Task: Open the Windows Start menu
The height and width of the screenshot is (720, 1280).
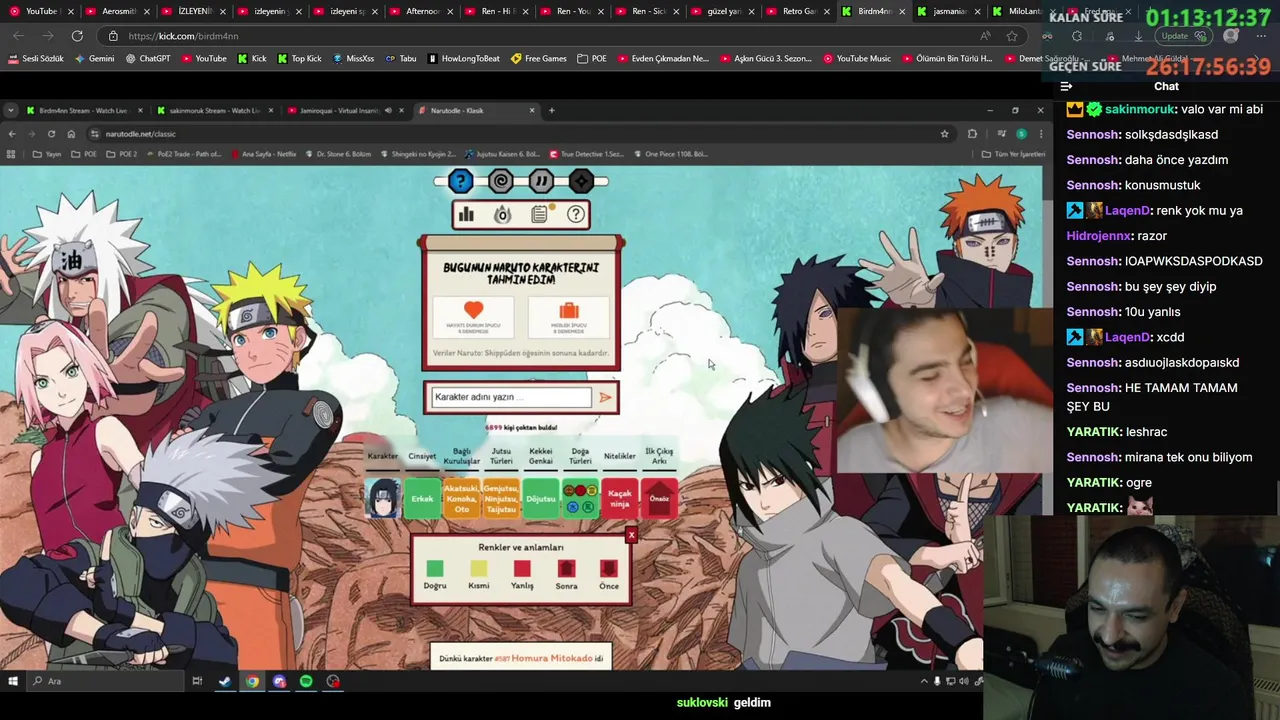Action: coord(13,681)
